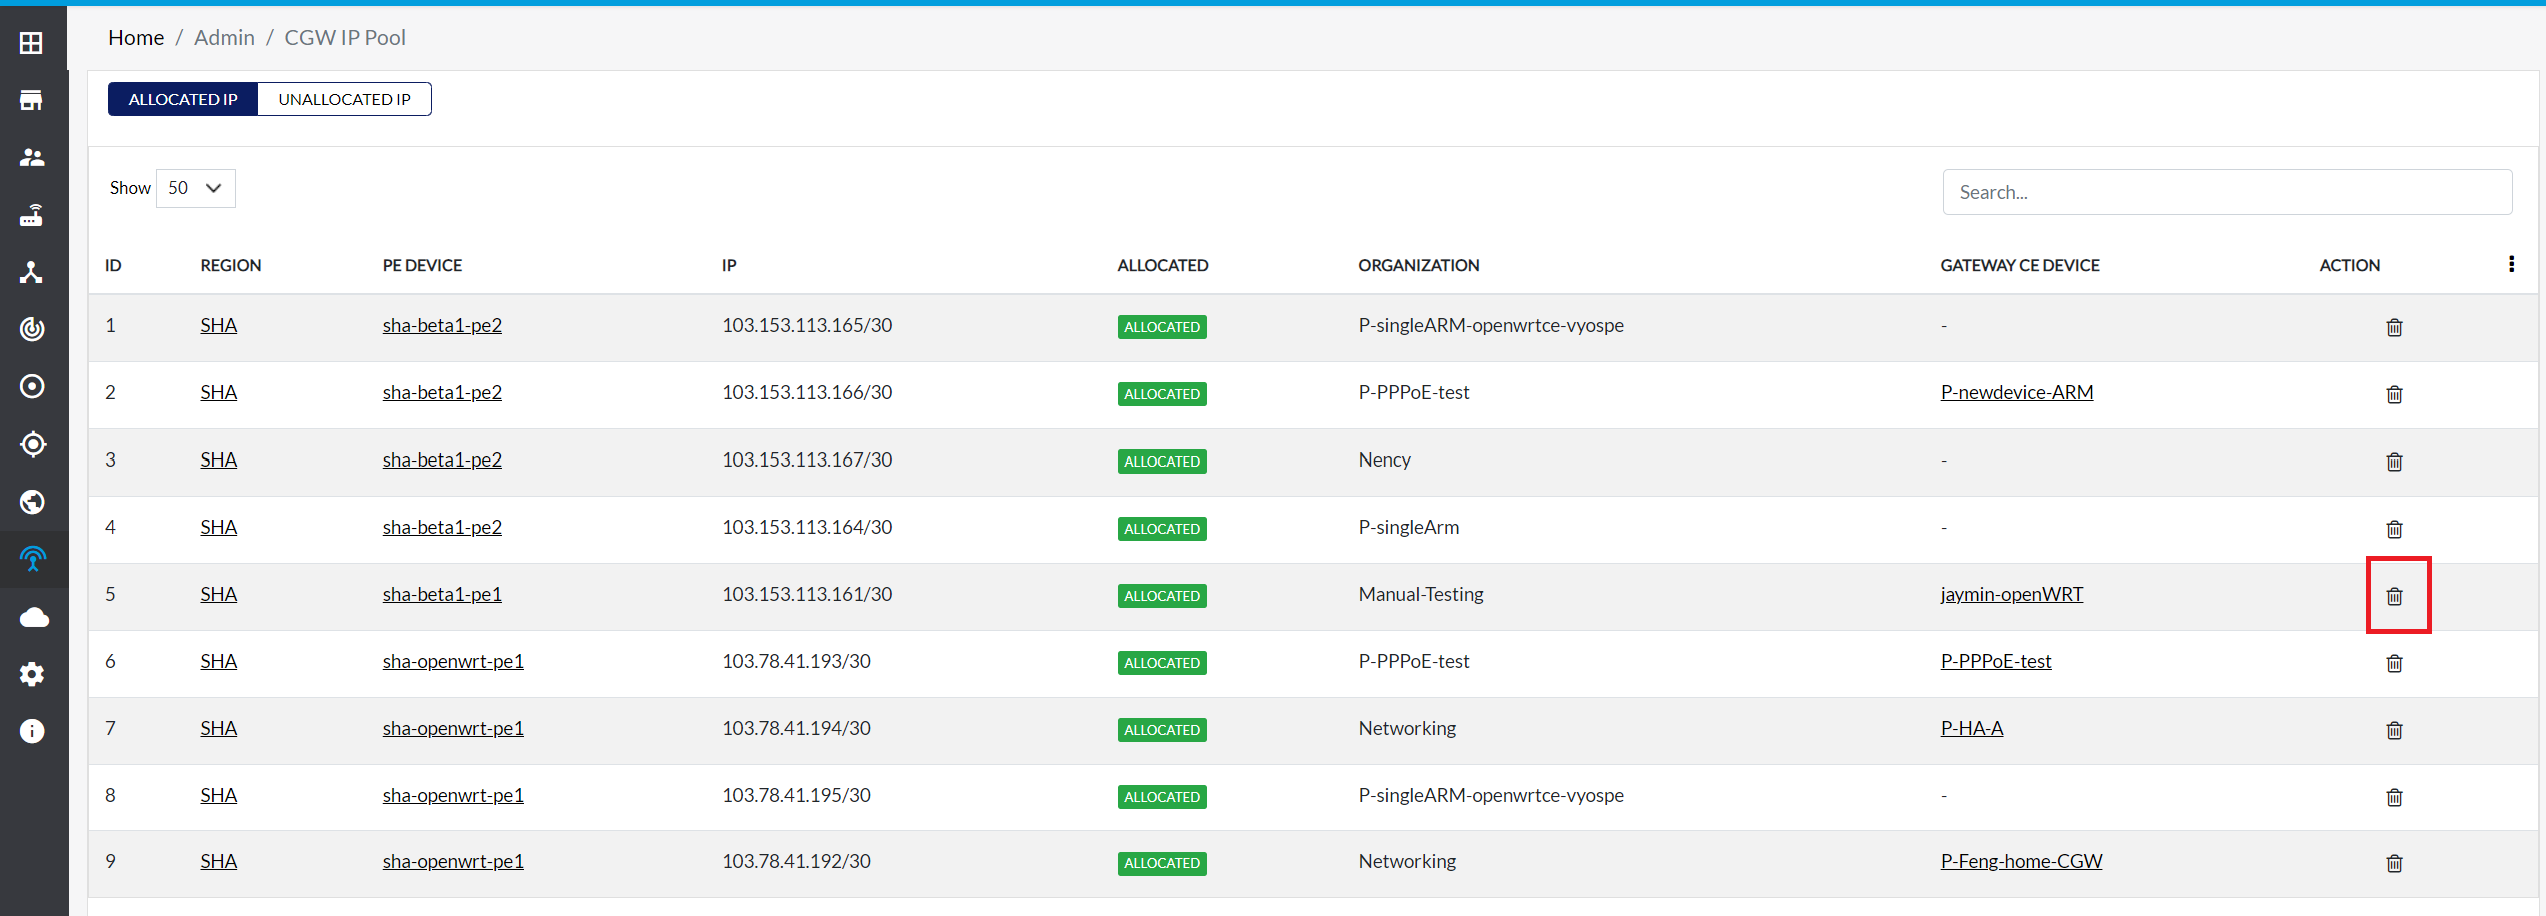This screenshot has height=916, width=2546.
Task: Delete the 103.153.113.165/30 allocation
Action: tap(2394, 327)
